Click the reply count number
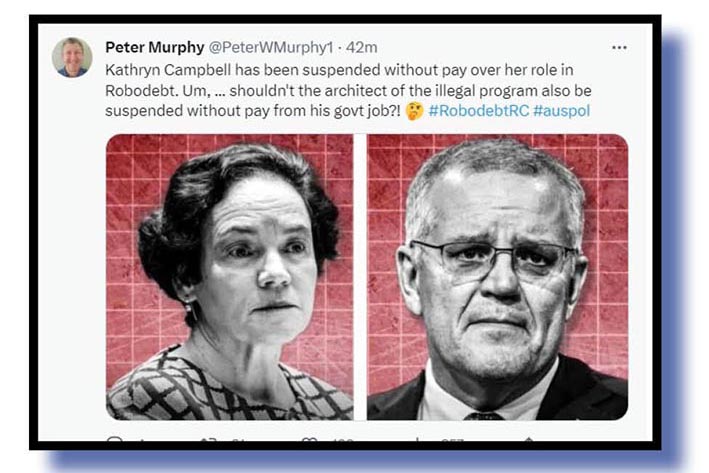The image size is (709, 473). coord(141,440)
